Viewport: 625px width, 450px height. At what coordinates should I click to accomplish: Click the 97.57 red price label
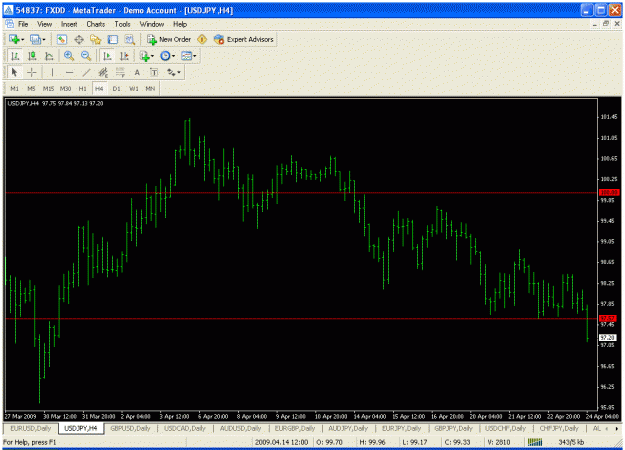pyautogui.click(x=609, y=318)
